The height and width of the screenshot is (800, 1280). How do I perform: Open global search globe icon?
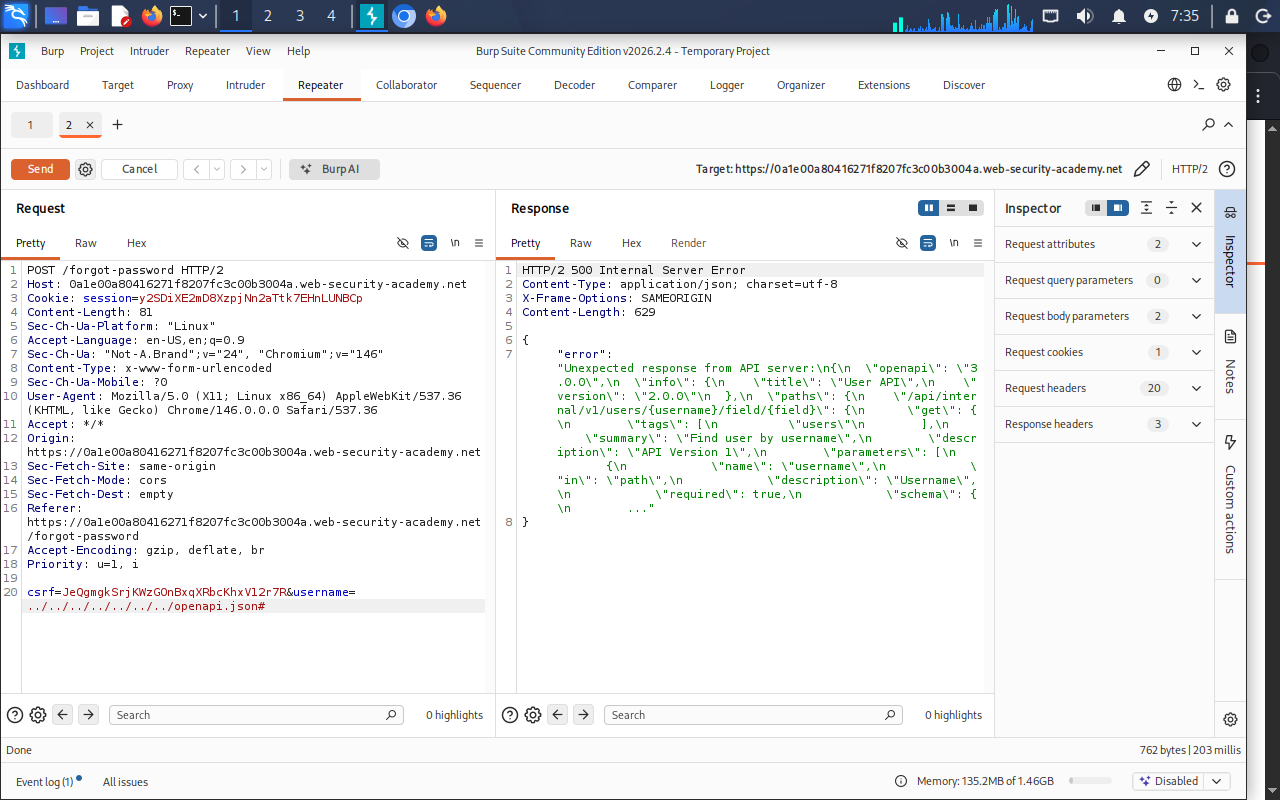pyautogui.click(x=1175, y=85)
